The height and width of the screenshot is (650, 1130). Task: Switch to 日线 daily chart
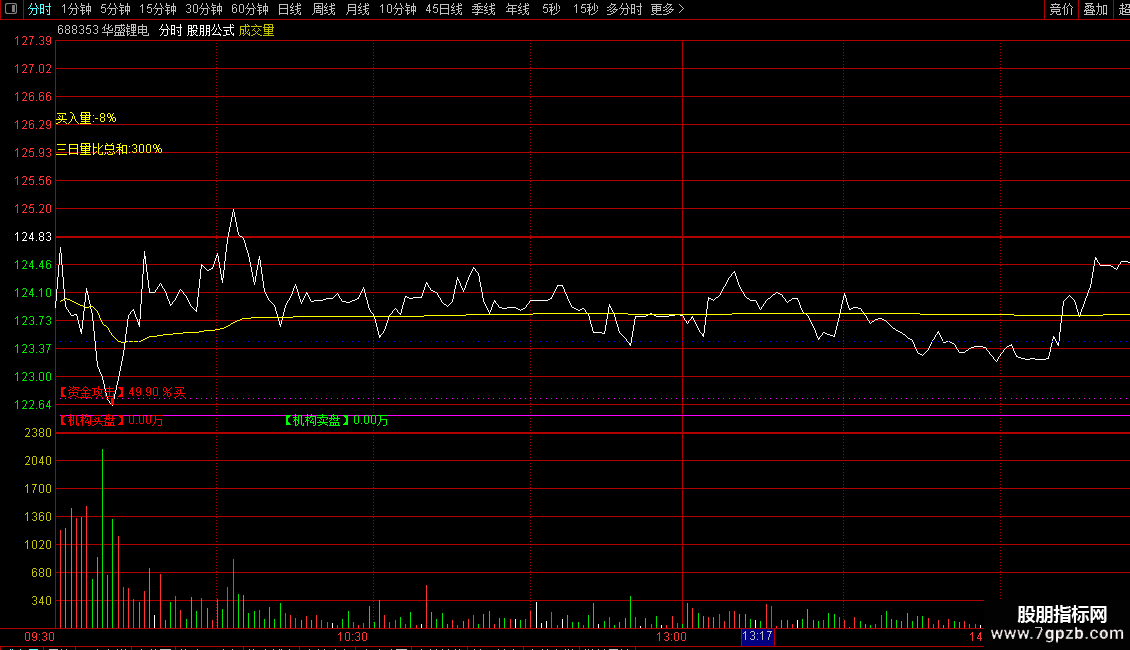pyautogui.click(x=290, y=9)
